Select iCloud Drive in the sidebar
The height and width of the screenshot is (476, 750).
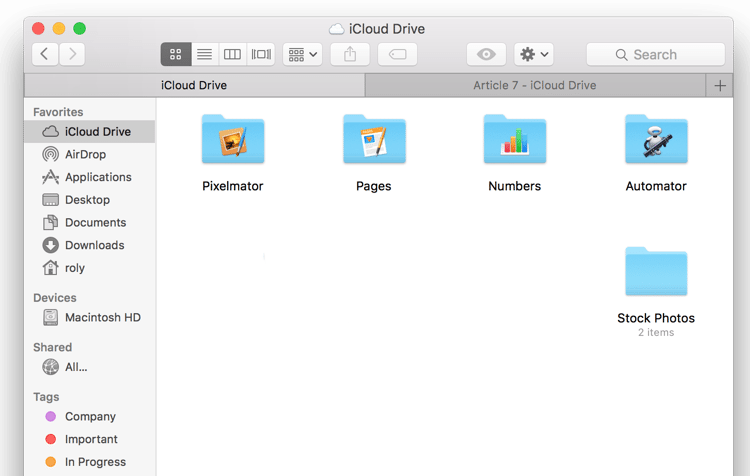89,132
